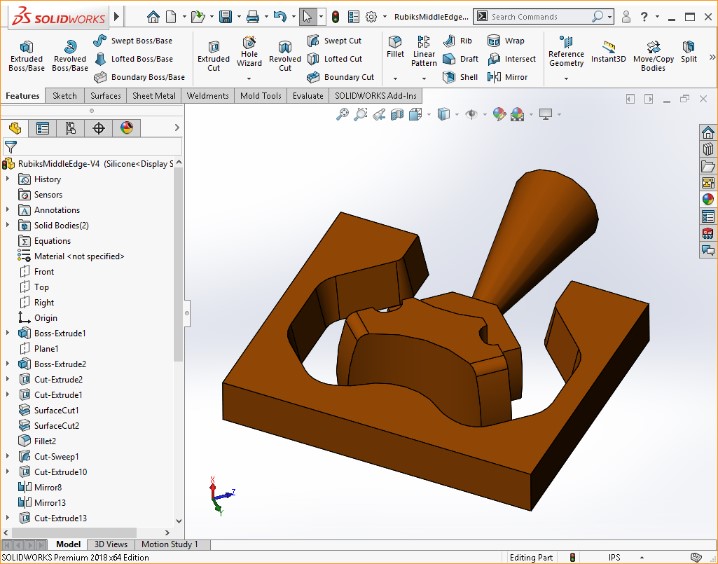
Task: Open the FeatureManager design tree tab
Action: coord(15,128)
